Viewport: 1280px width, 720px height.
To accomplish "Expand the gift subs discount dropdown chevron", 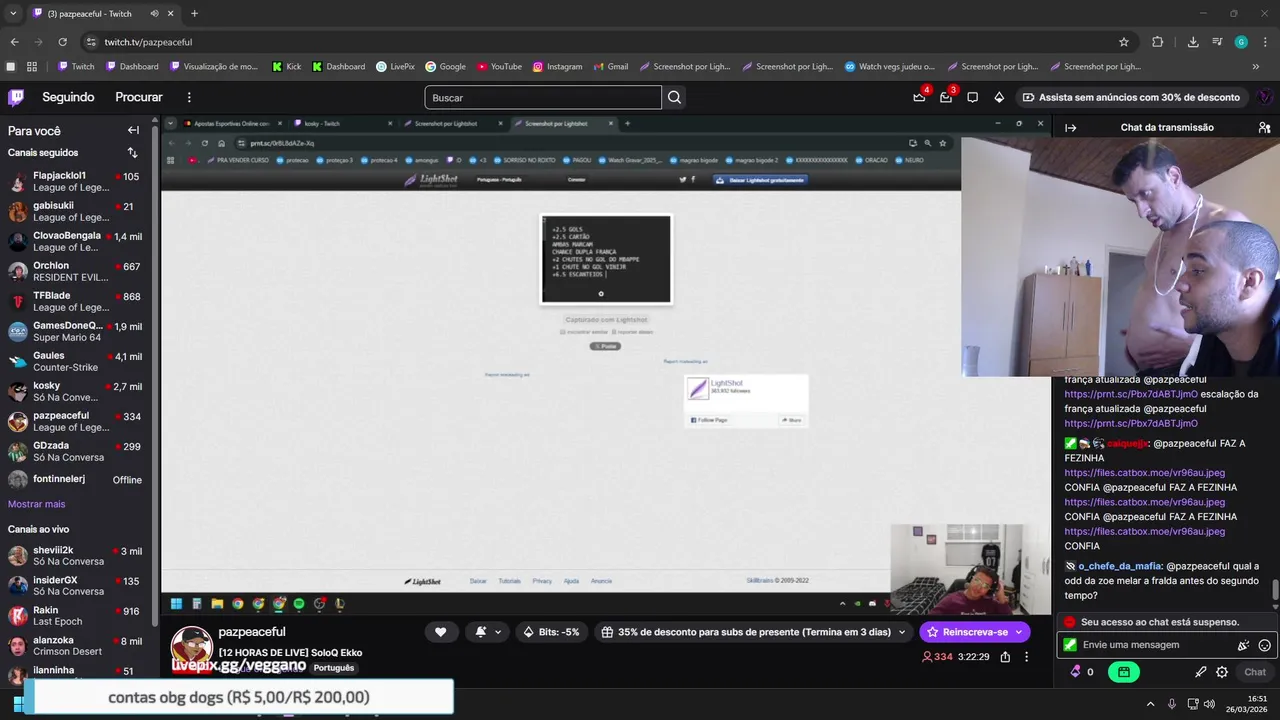I will pyautogui.click(x=902, y=632).
